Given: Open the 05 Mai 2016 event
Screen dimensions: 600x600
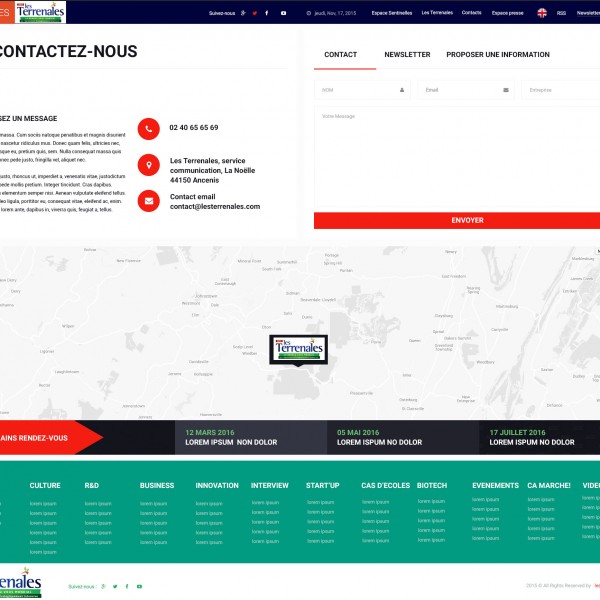Looking at the screenshot, I should point(379,437).
